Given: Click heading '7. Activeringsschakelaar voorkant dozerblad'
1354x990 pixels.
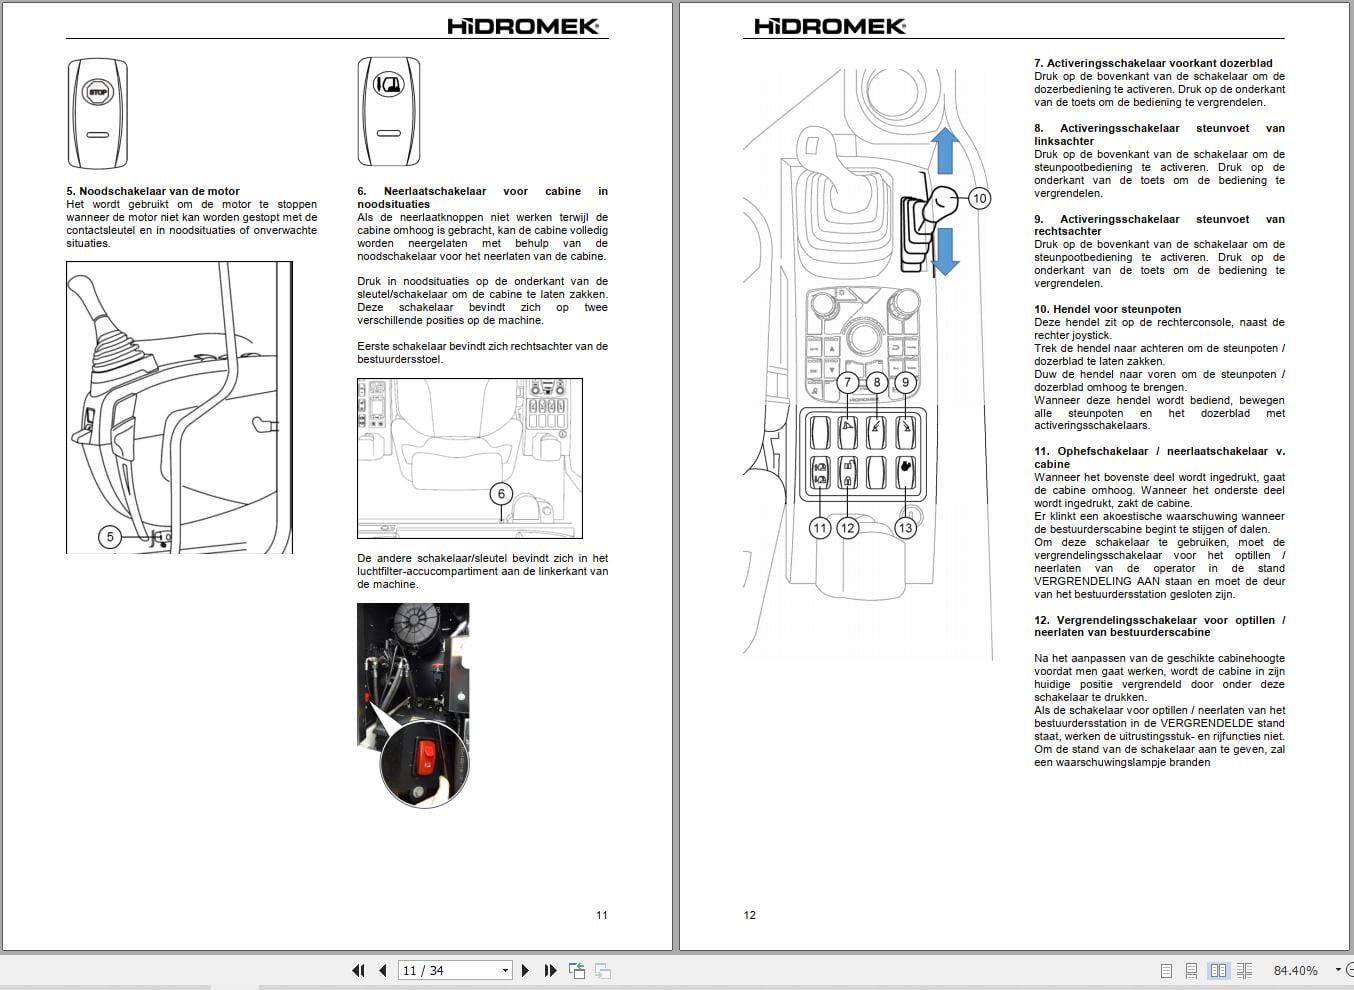Looking at the screenshot, I should (x=1153, y=63).
